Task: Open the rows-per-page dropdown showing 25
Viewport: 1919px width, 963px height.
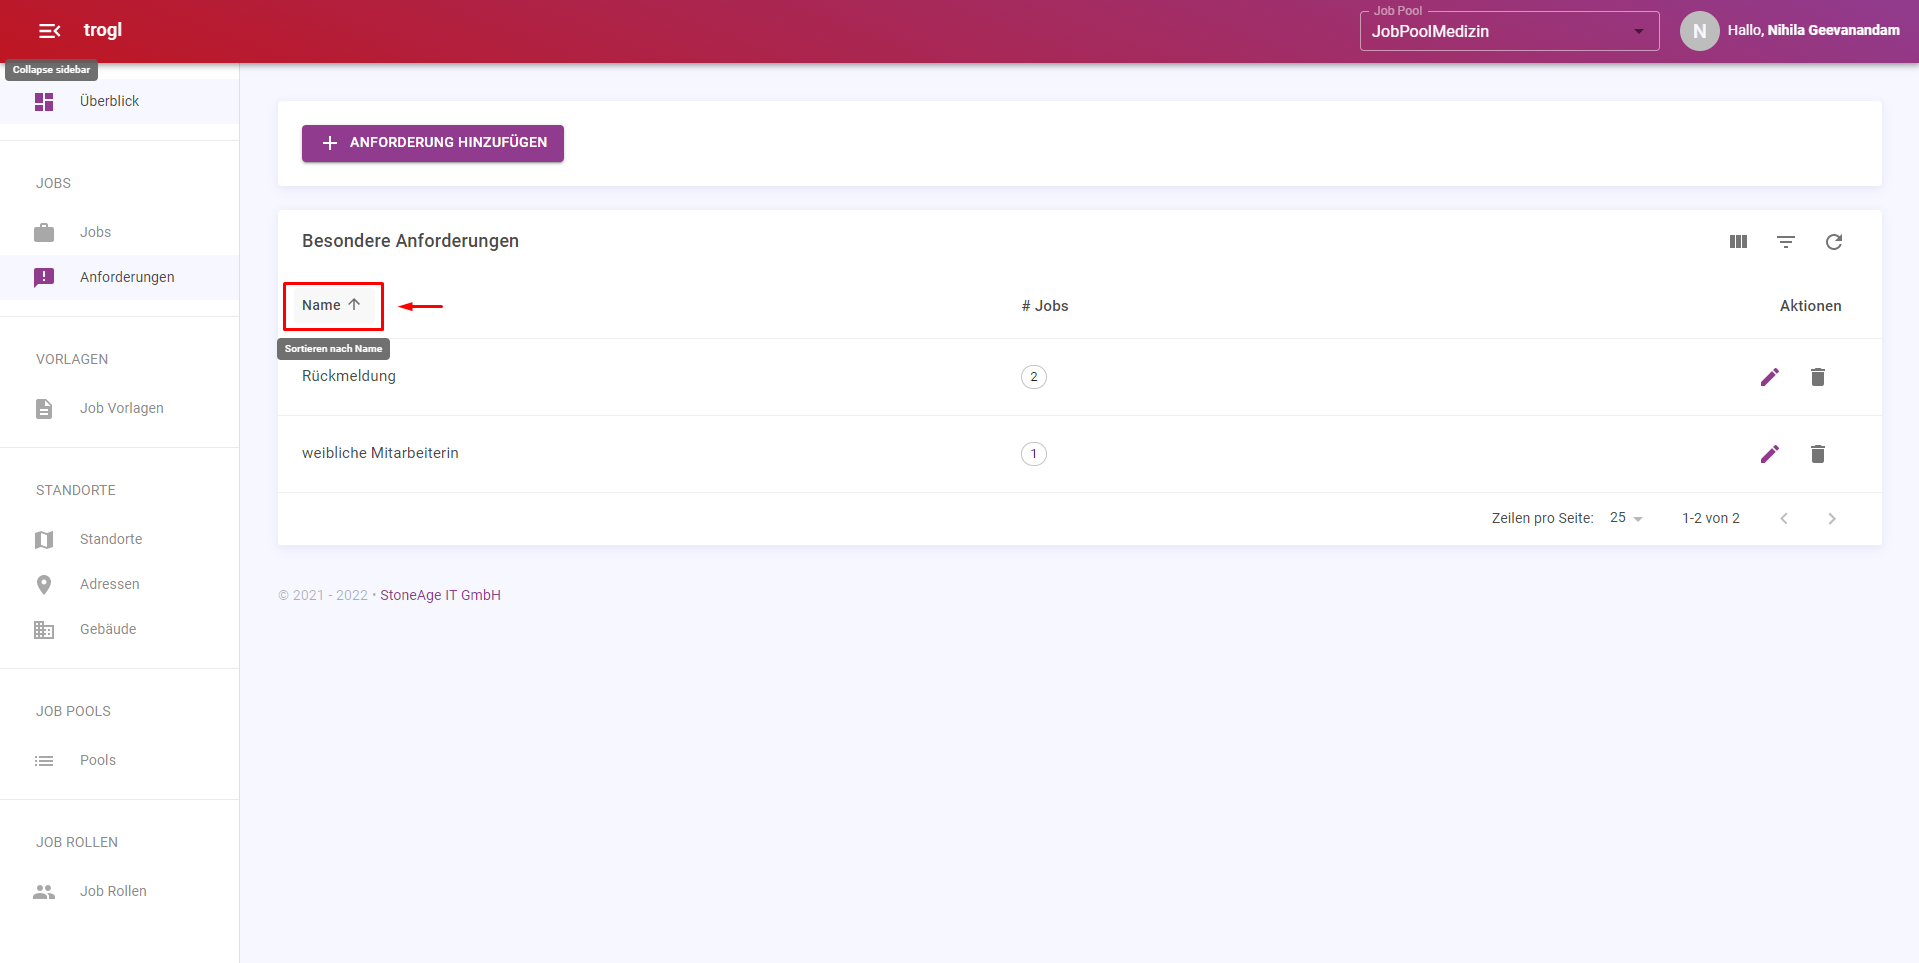Action: (1626, 518)
